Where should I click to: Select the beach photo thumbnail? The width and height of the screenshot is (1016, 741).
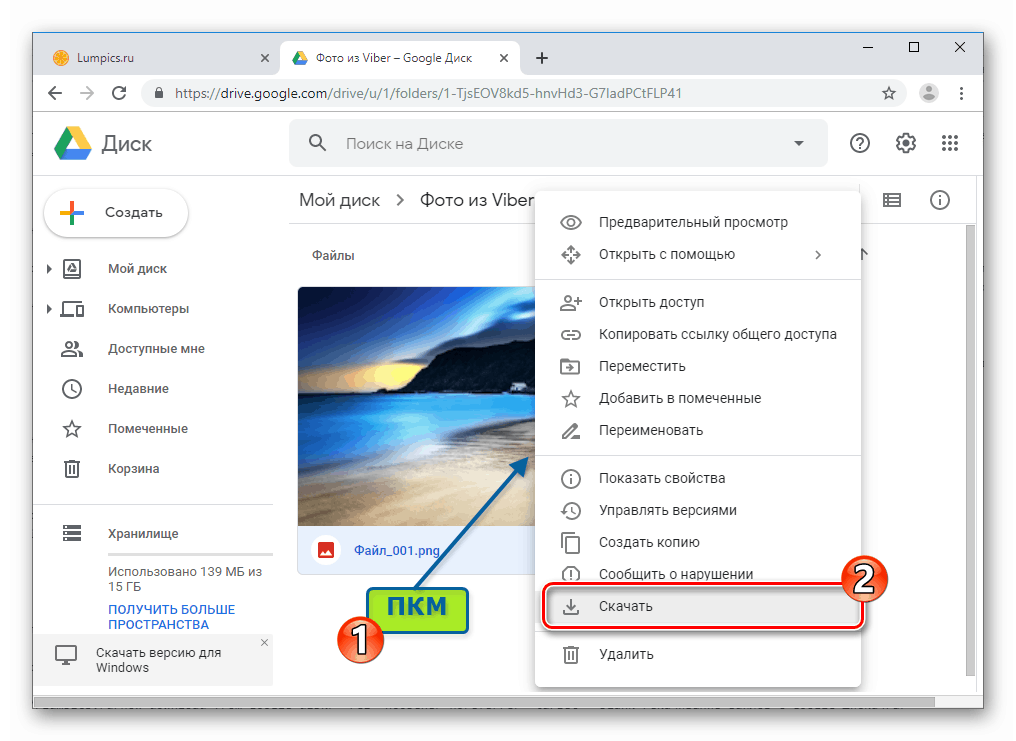417,406
